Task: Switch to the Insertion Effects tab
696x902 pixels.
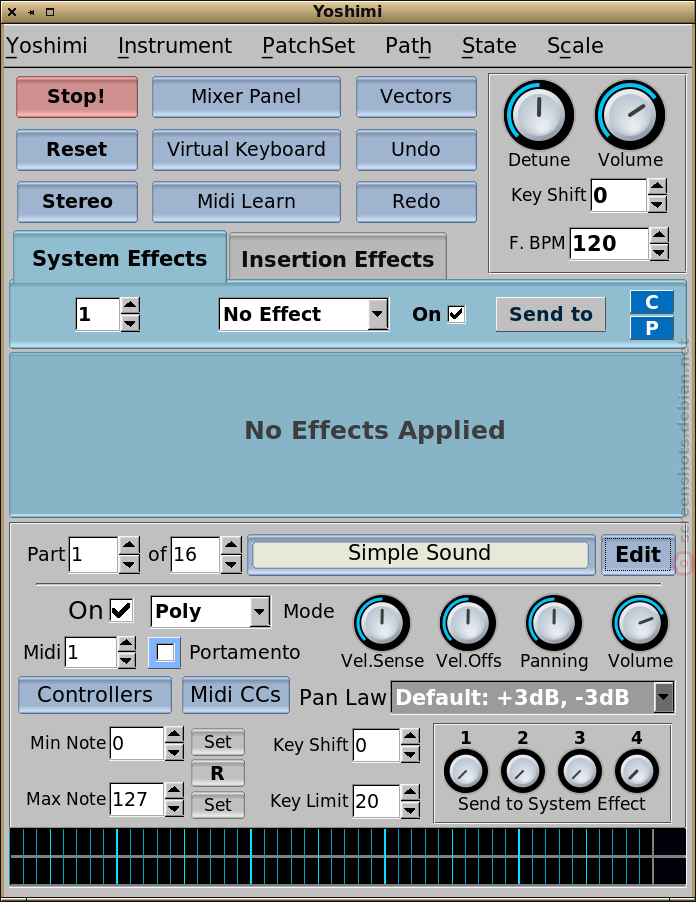Action: pos(338,259)
